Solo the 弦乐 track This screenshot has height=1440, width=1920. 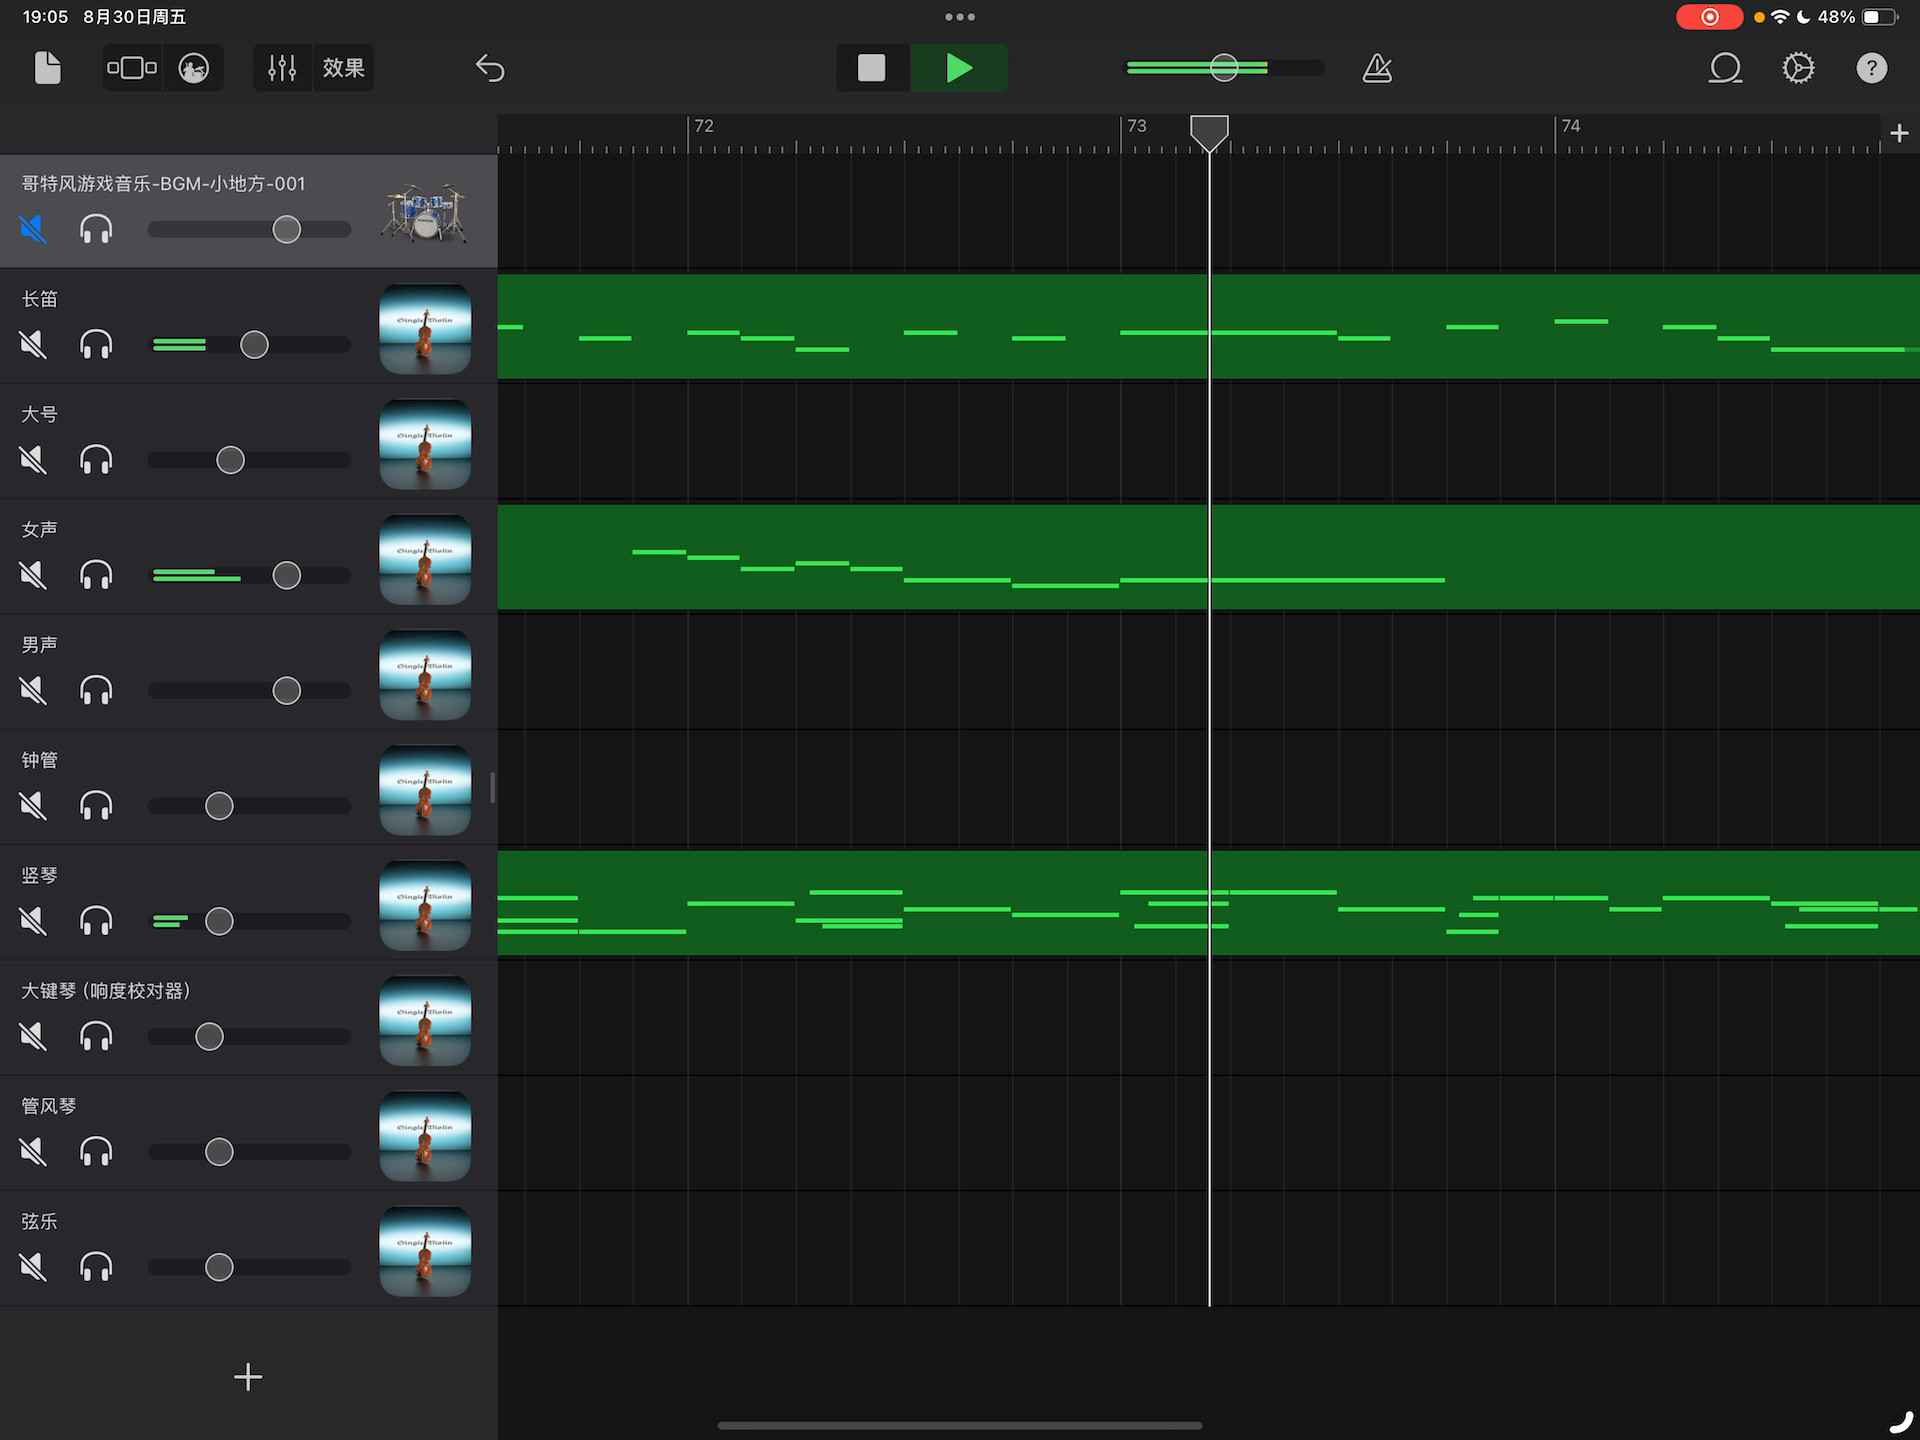(96, 1267)
